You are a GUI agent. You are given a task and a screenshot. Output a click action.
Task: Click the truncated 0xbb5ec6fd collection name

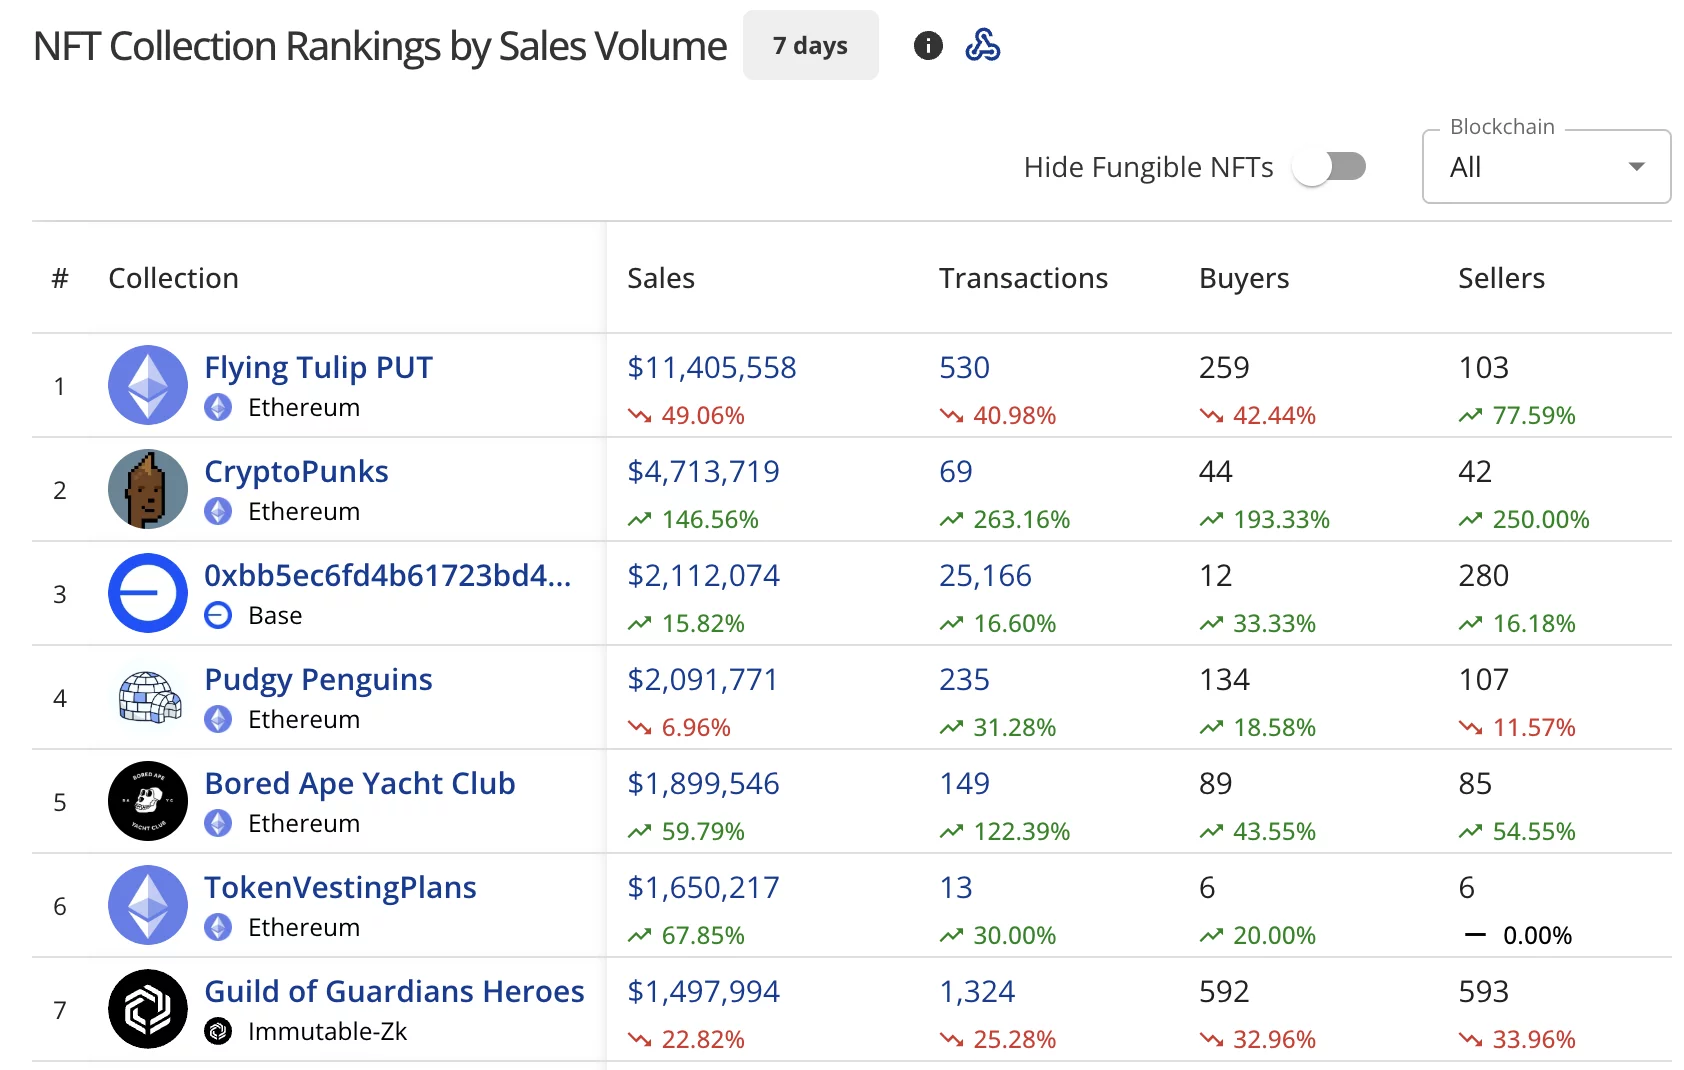388,576
